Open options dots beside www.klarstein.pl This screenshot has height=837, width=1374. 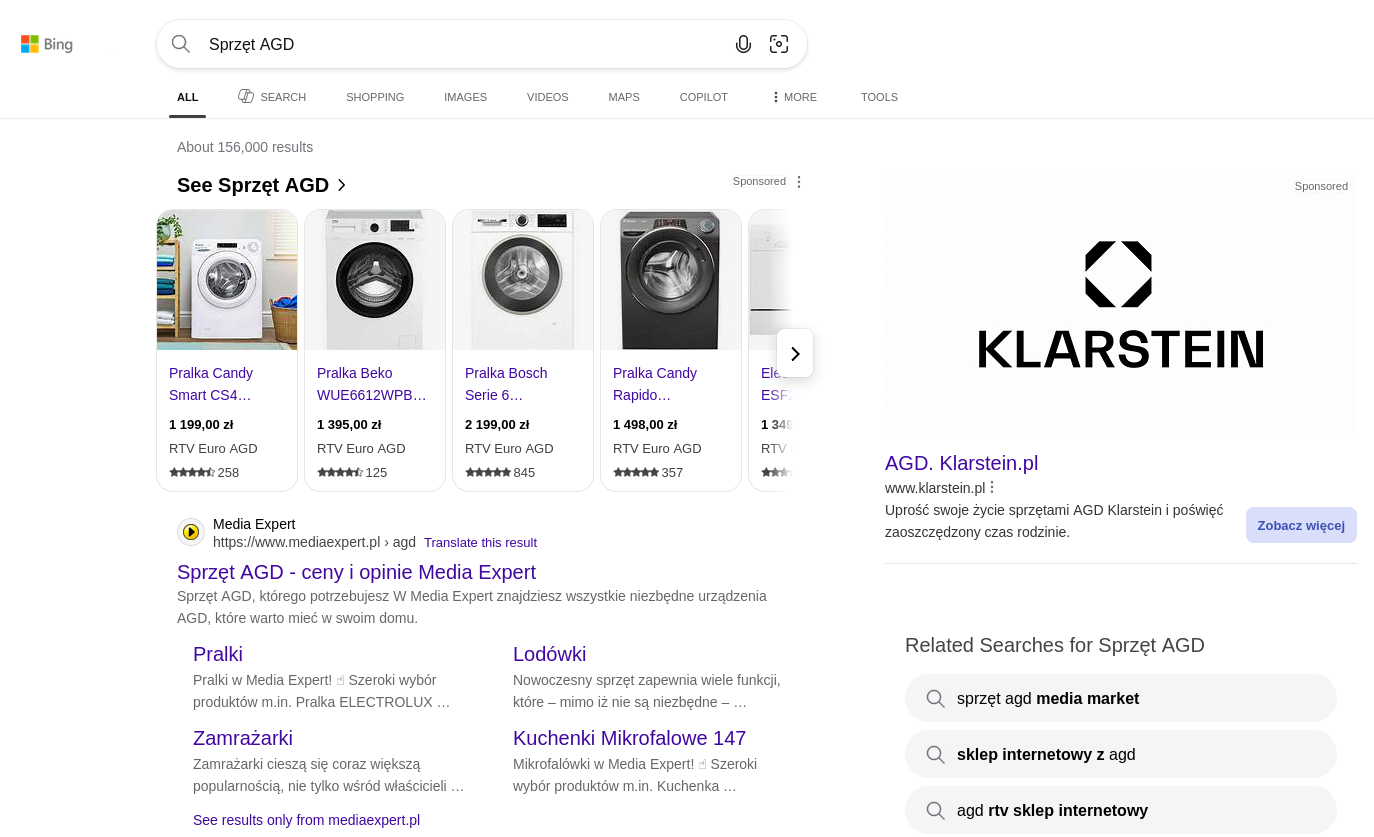pyautogui.click(x=992, y=488)
